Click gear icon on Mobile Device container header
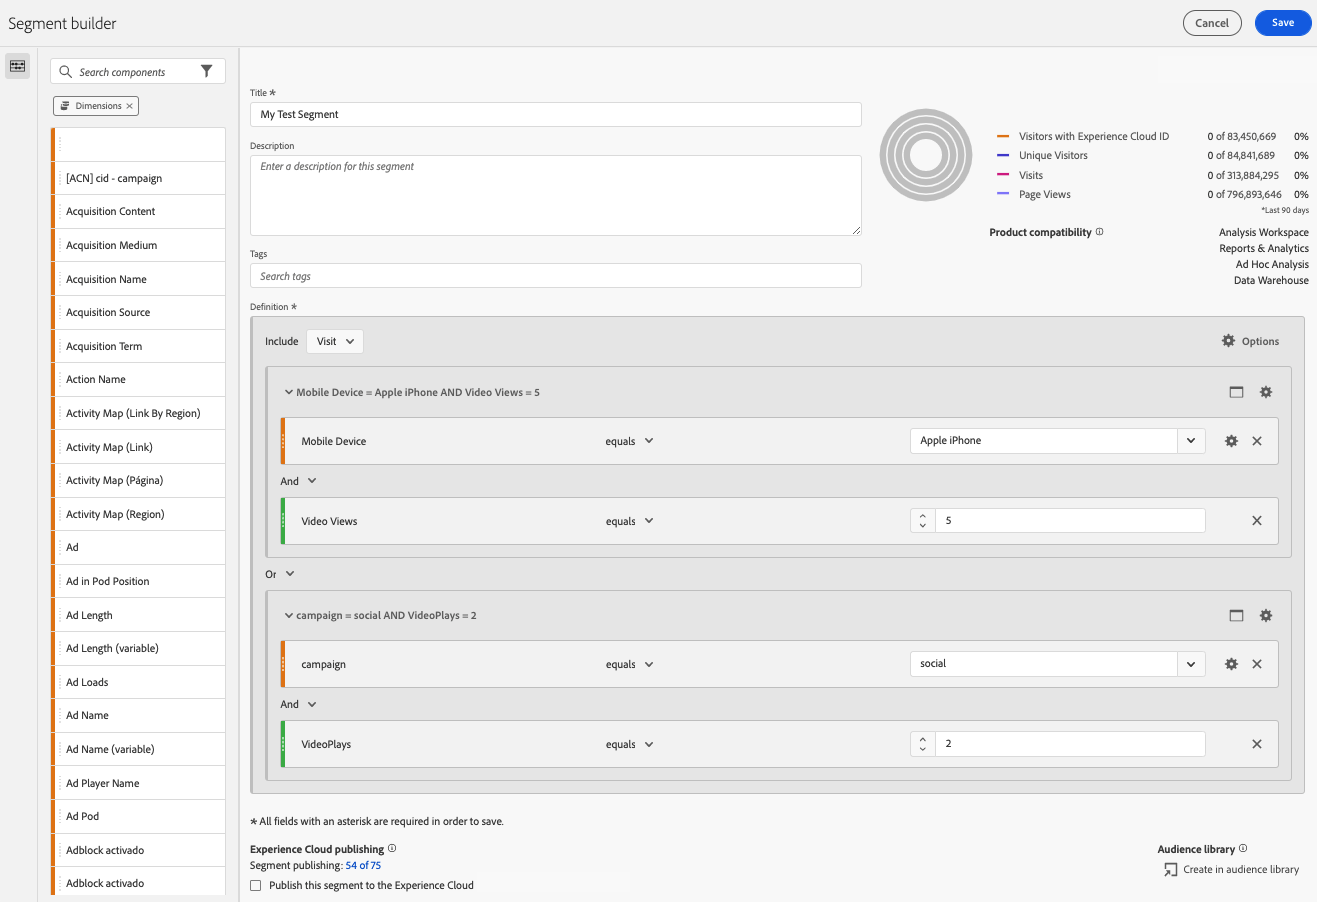This screenshot has height=902, width=1317. coord(1265,392)
